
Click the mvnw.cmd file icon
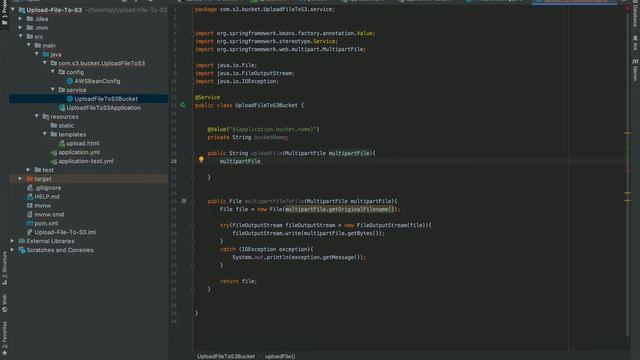(x=29, y=214)
